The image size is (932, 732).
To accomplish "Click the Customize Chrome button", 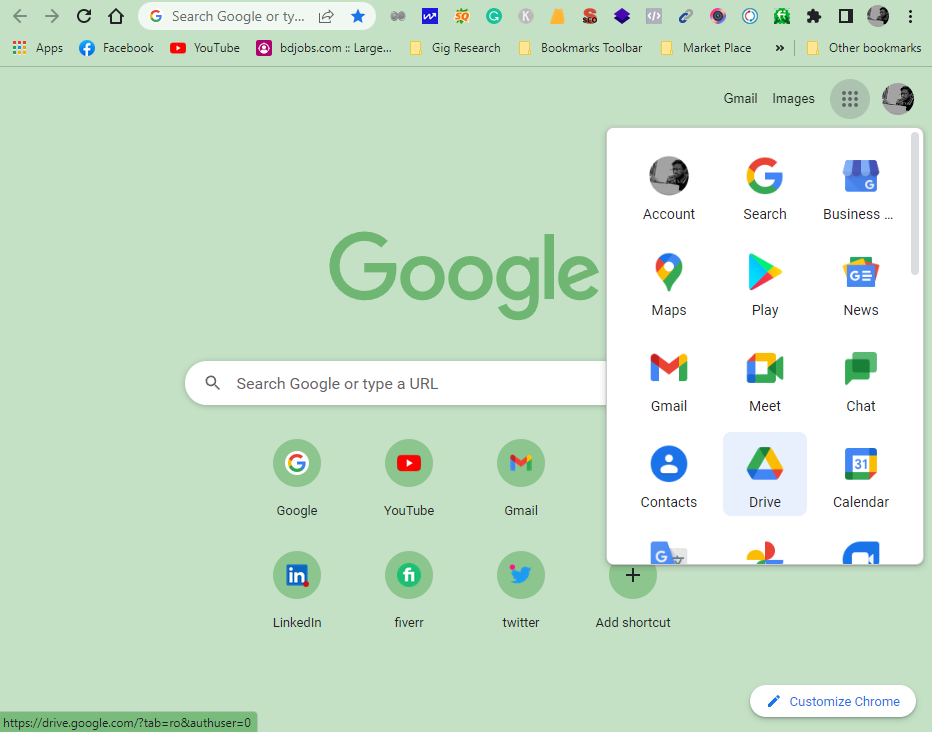I will click(x=833, y=701).
